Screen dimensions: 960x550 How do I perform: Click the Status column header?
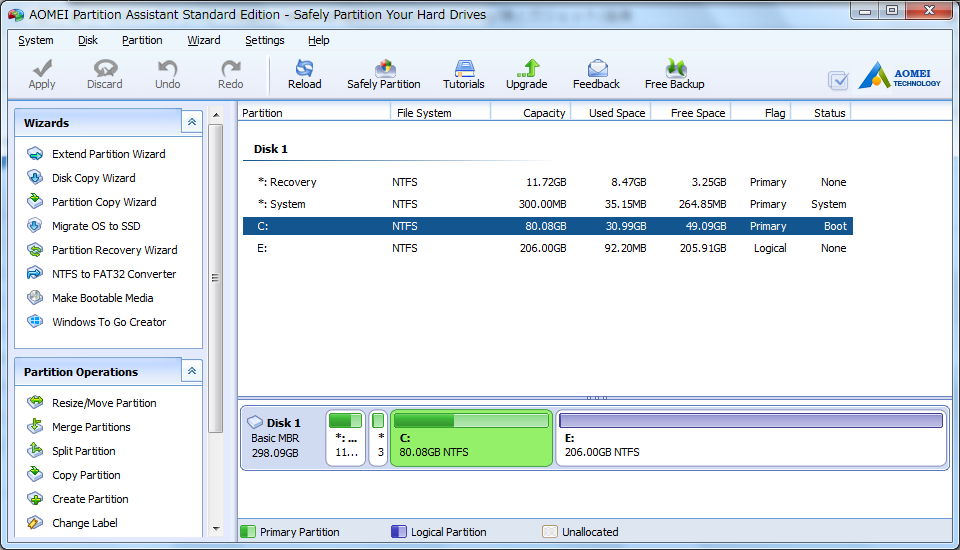(821, 113)
